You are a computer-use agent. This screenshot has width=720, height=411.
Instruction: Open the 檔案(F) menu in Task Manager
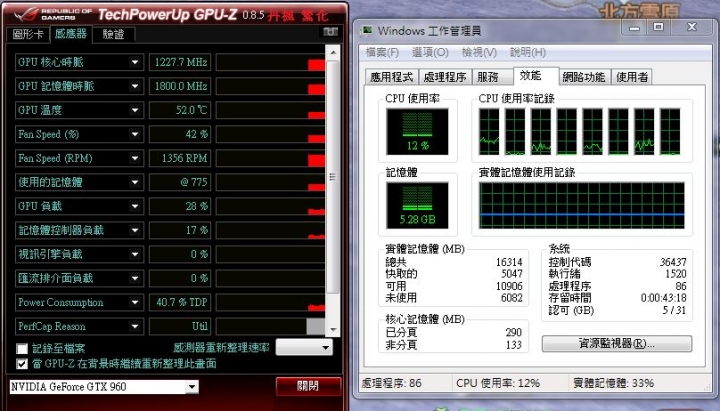(382, 52)
